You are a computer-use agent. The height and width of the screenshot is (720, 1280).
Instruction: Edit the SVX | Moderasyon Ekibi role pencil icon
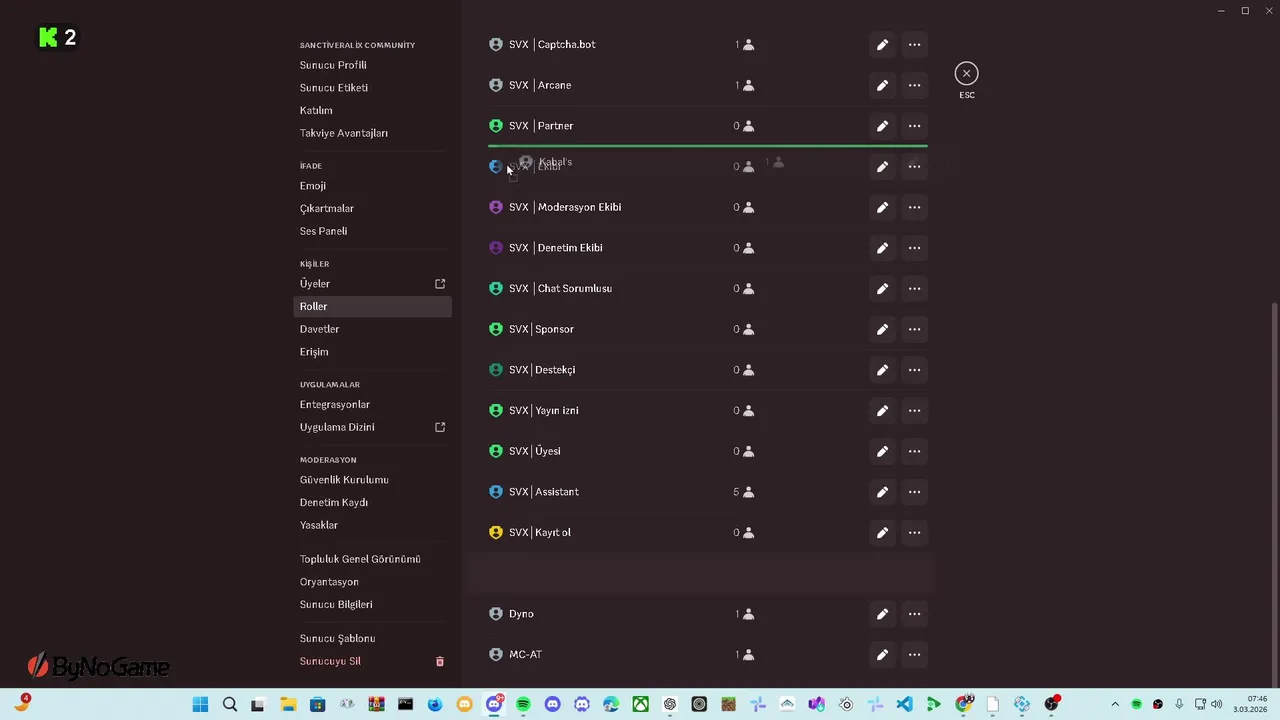coord(882,207)
